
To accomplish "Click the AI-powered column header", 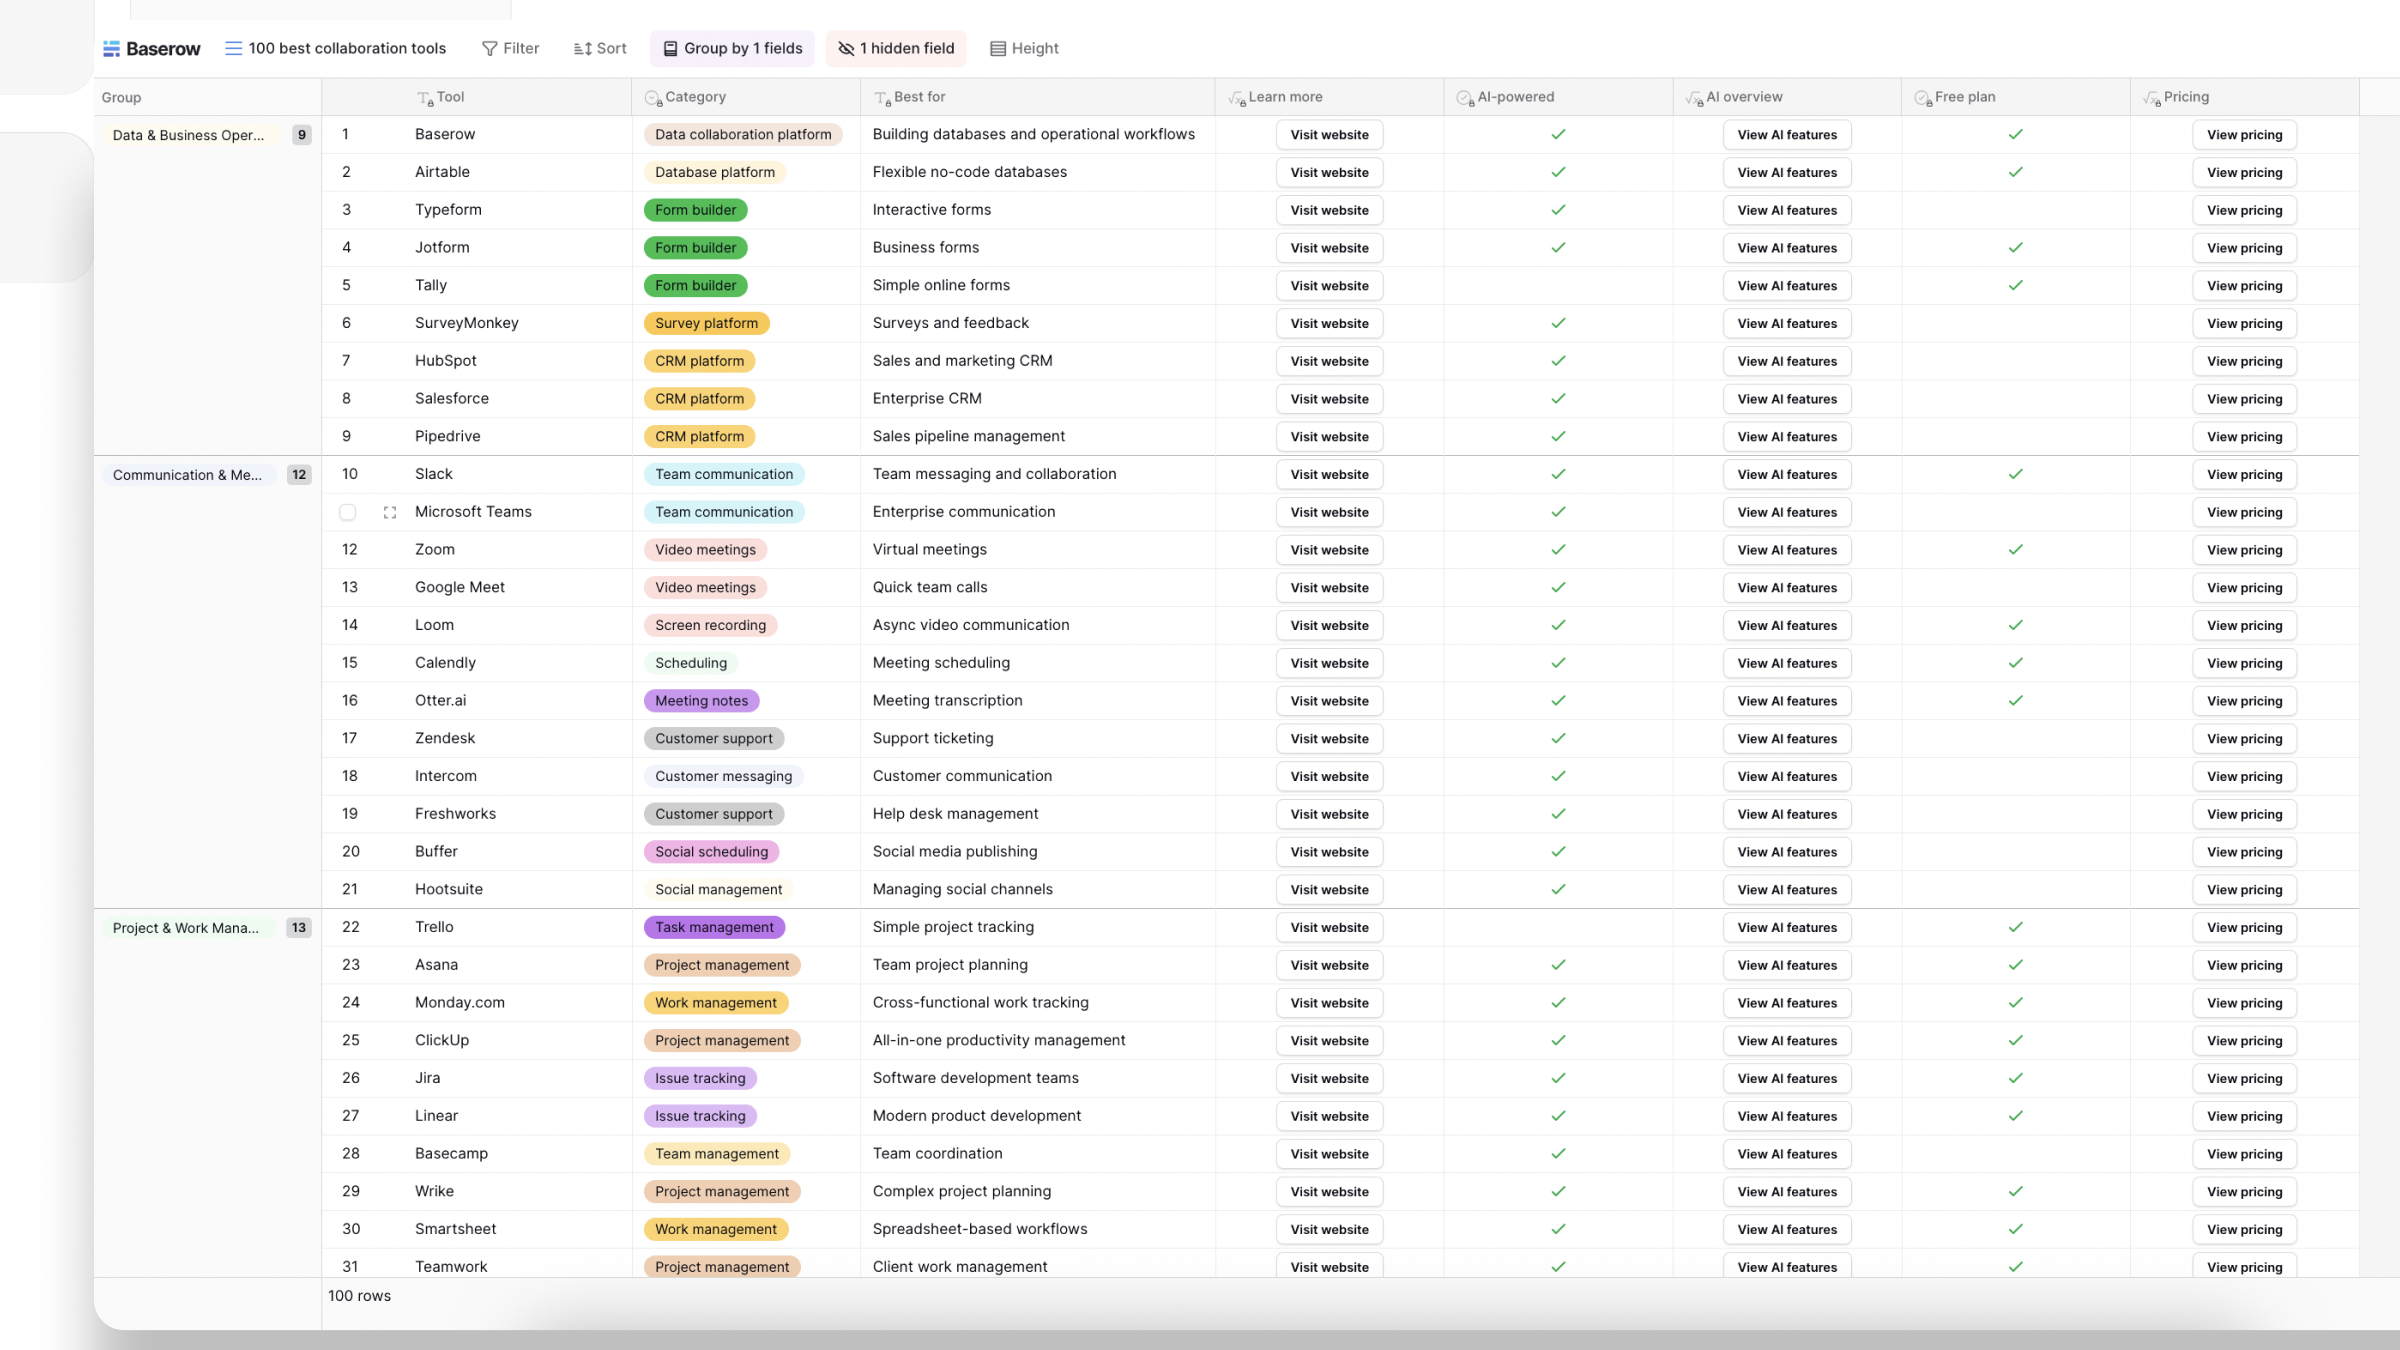I will click(1558, 97).
